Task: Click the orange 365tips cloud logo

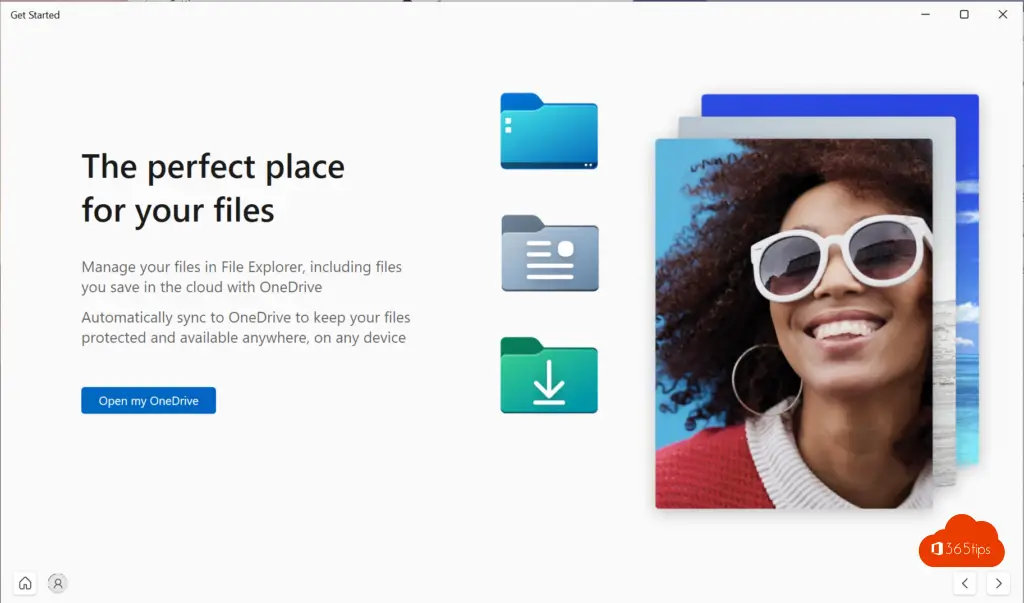Action: 960,543
